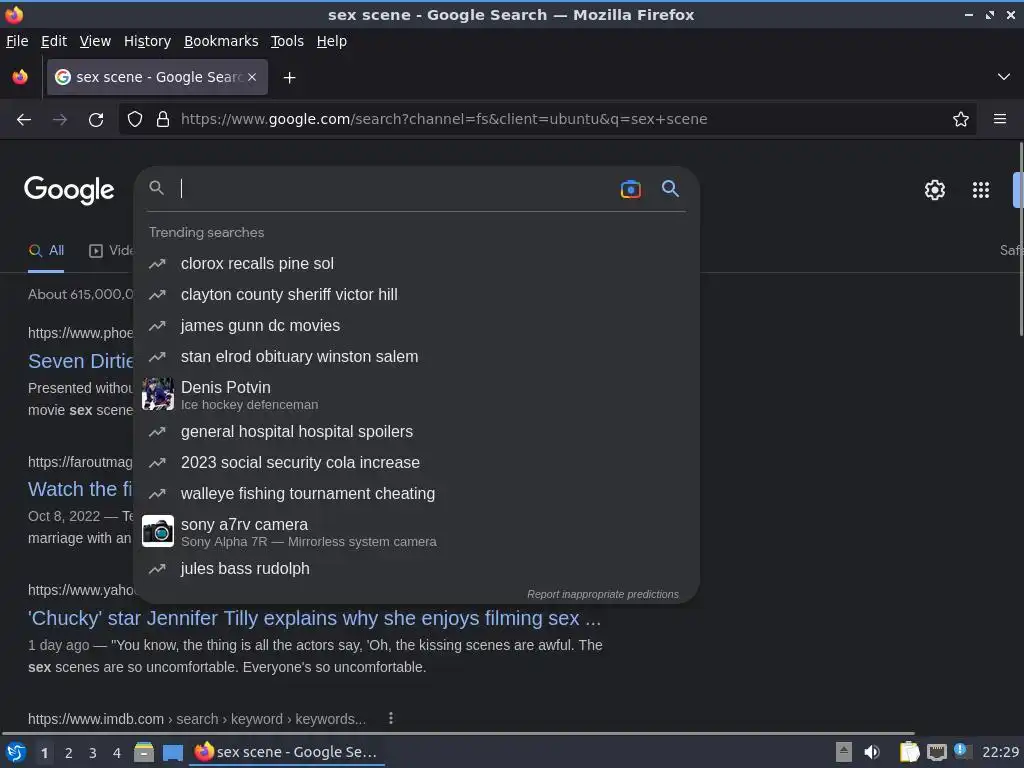This screenshot has height=768, width=1024.
Task: Open more options for imdb.com result
Action: (391, 718)
